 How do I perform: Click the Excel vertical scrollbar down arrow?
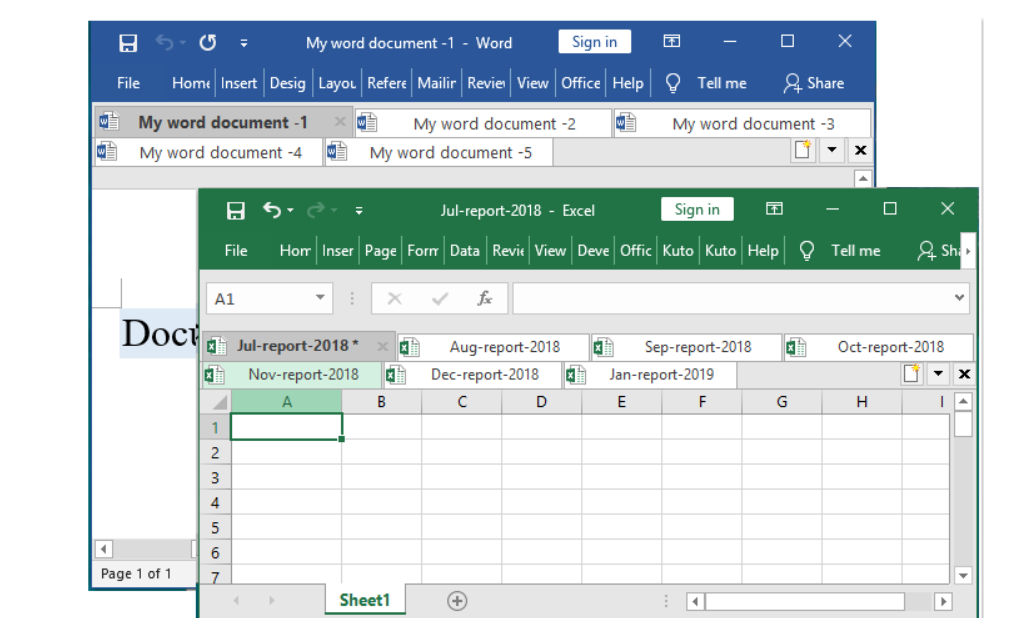tap(964, 575)
